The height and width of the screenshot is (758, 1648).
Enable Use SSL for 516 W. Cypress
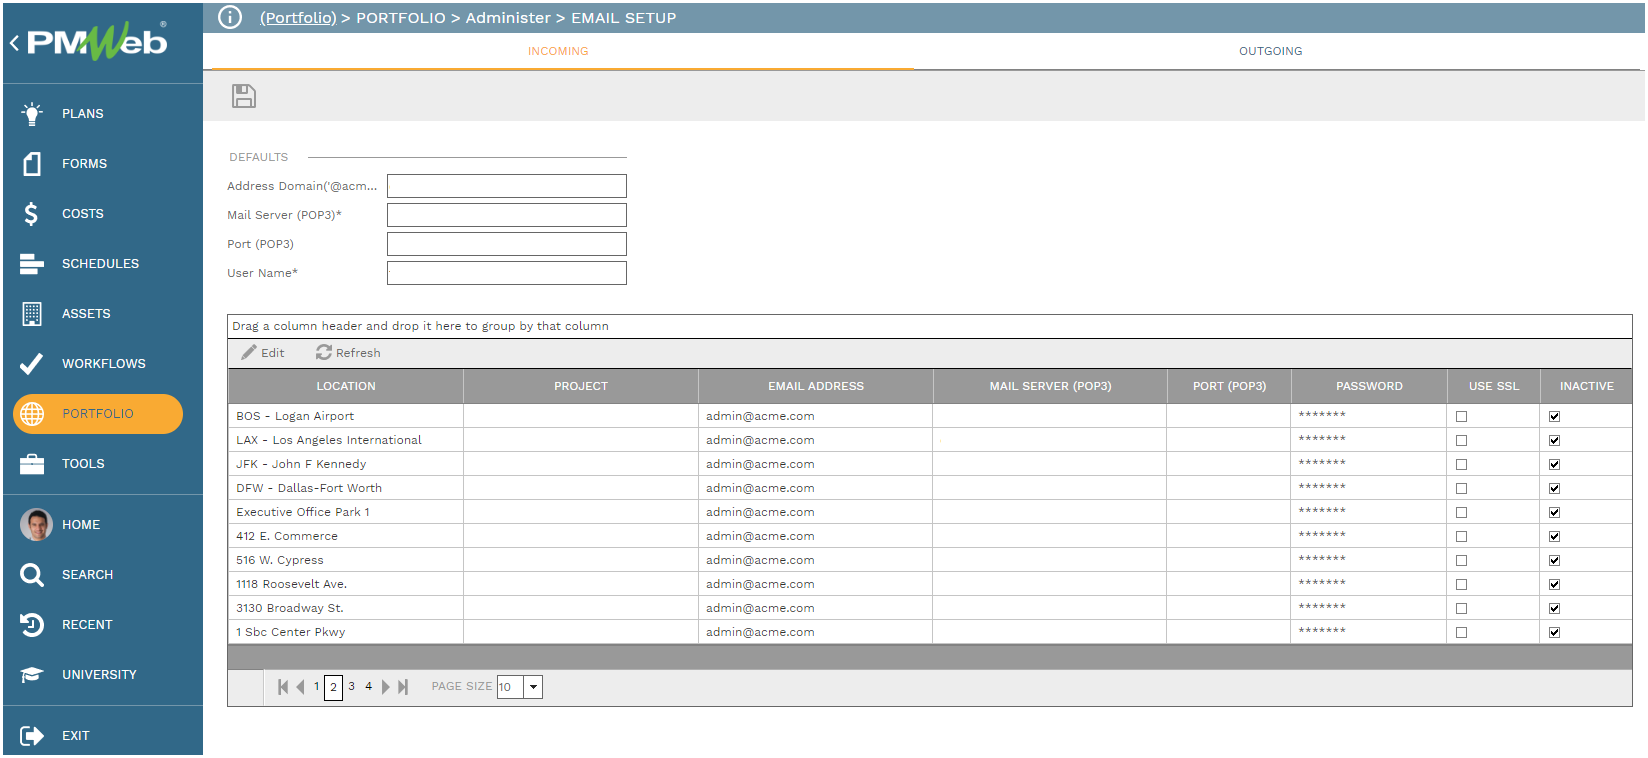(1461, 561)
